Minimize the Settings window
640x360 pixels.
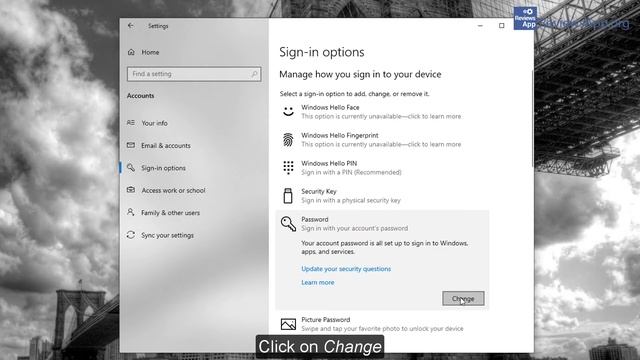point(480,26)
